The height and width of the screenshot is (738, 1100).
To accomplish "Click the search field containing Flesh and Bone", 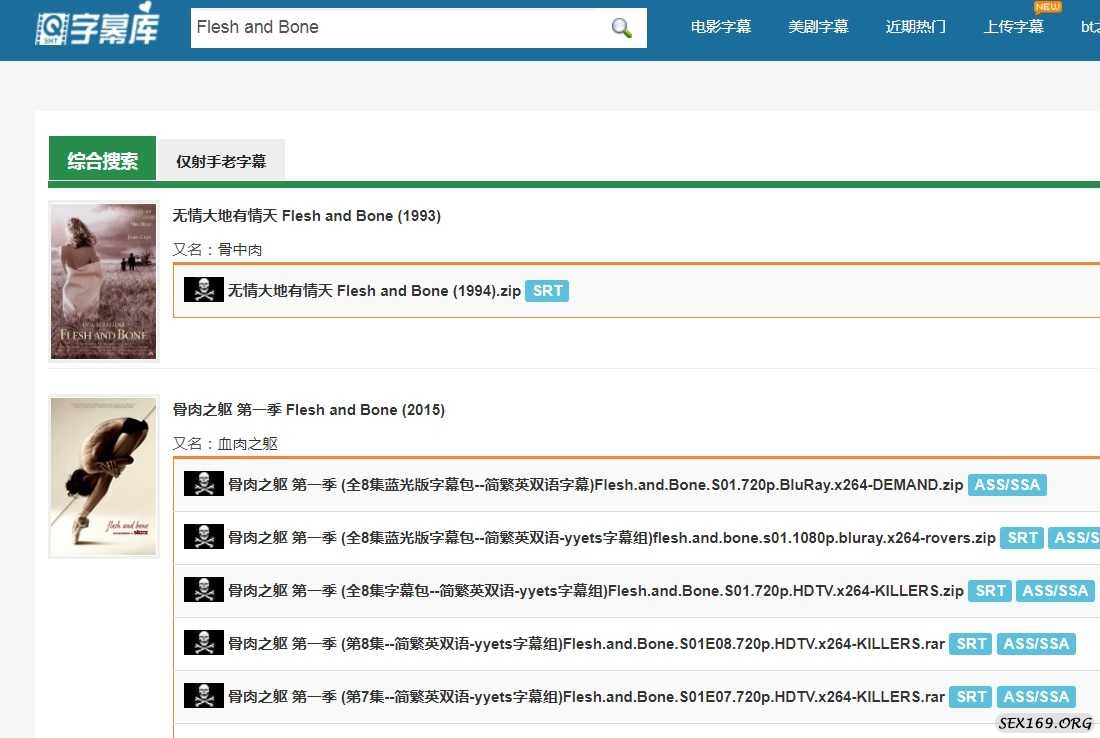I will coord(400,28).
